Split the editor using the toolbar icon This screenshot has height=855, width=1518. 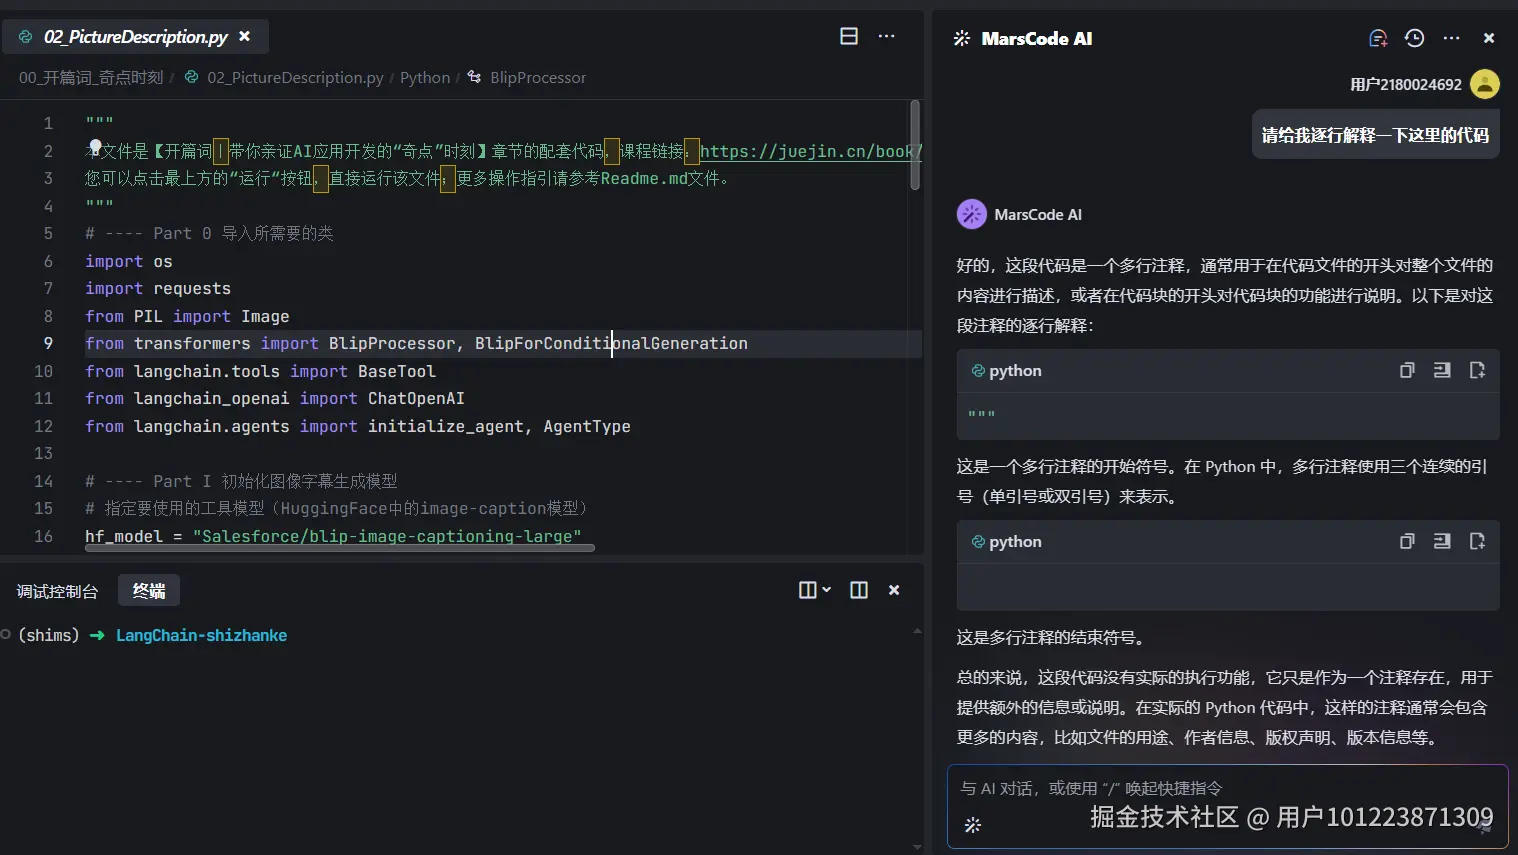[x=848, y=36]
